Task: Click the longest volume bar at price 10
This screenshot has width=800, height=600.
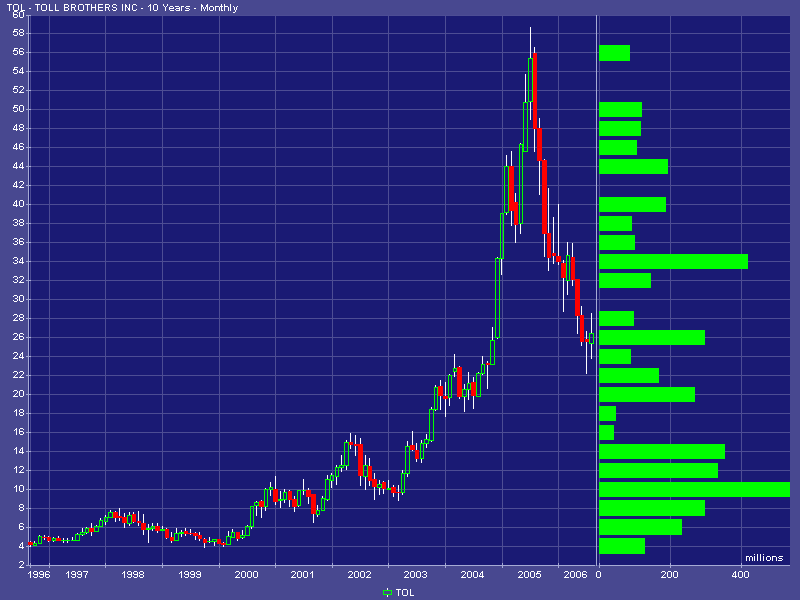Action: [x=694, y=489]
